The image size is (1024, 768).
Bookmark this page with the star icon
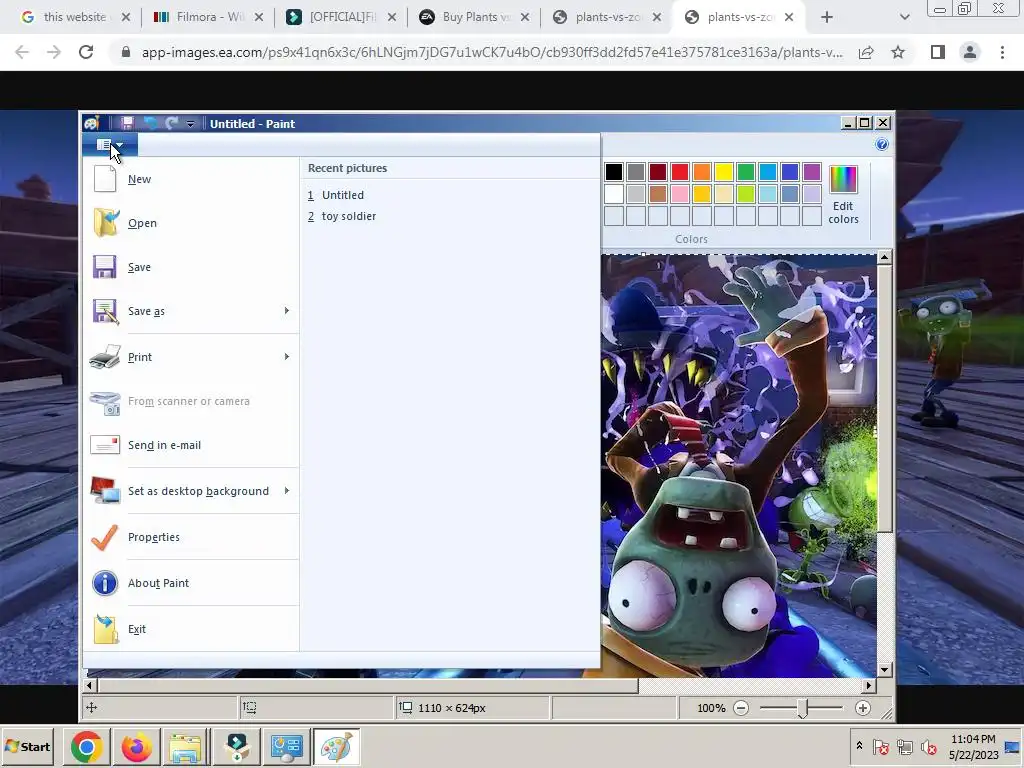(x=898, y=52)
